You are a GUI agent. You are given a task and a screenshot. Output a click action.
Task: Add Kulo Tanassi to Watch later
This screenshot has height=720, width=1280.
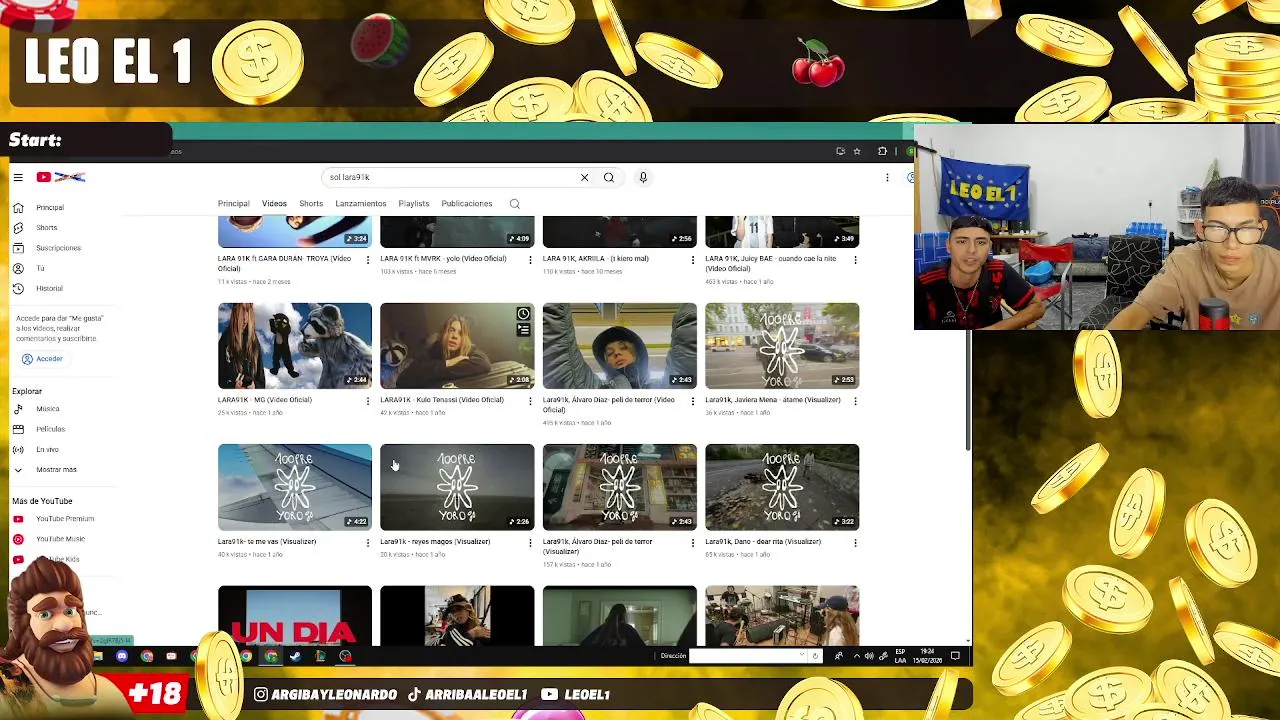523,314
